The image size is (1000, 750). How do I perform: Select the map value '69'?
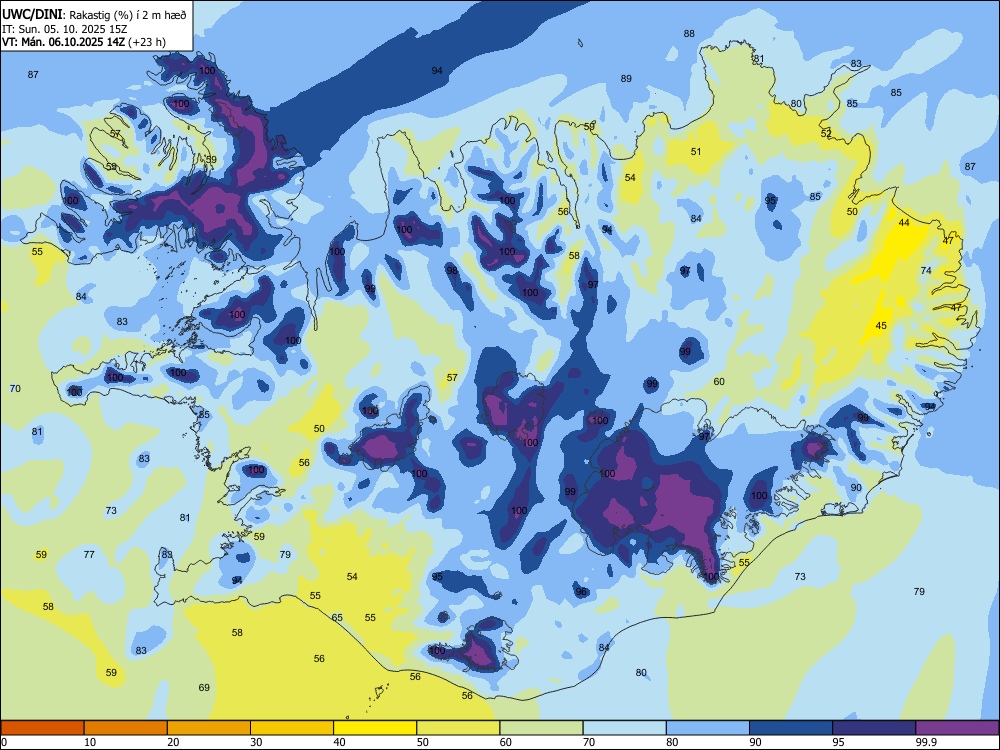(204, 688)
